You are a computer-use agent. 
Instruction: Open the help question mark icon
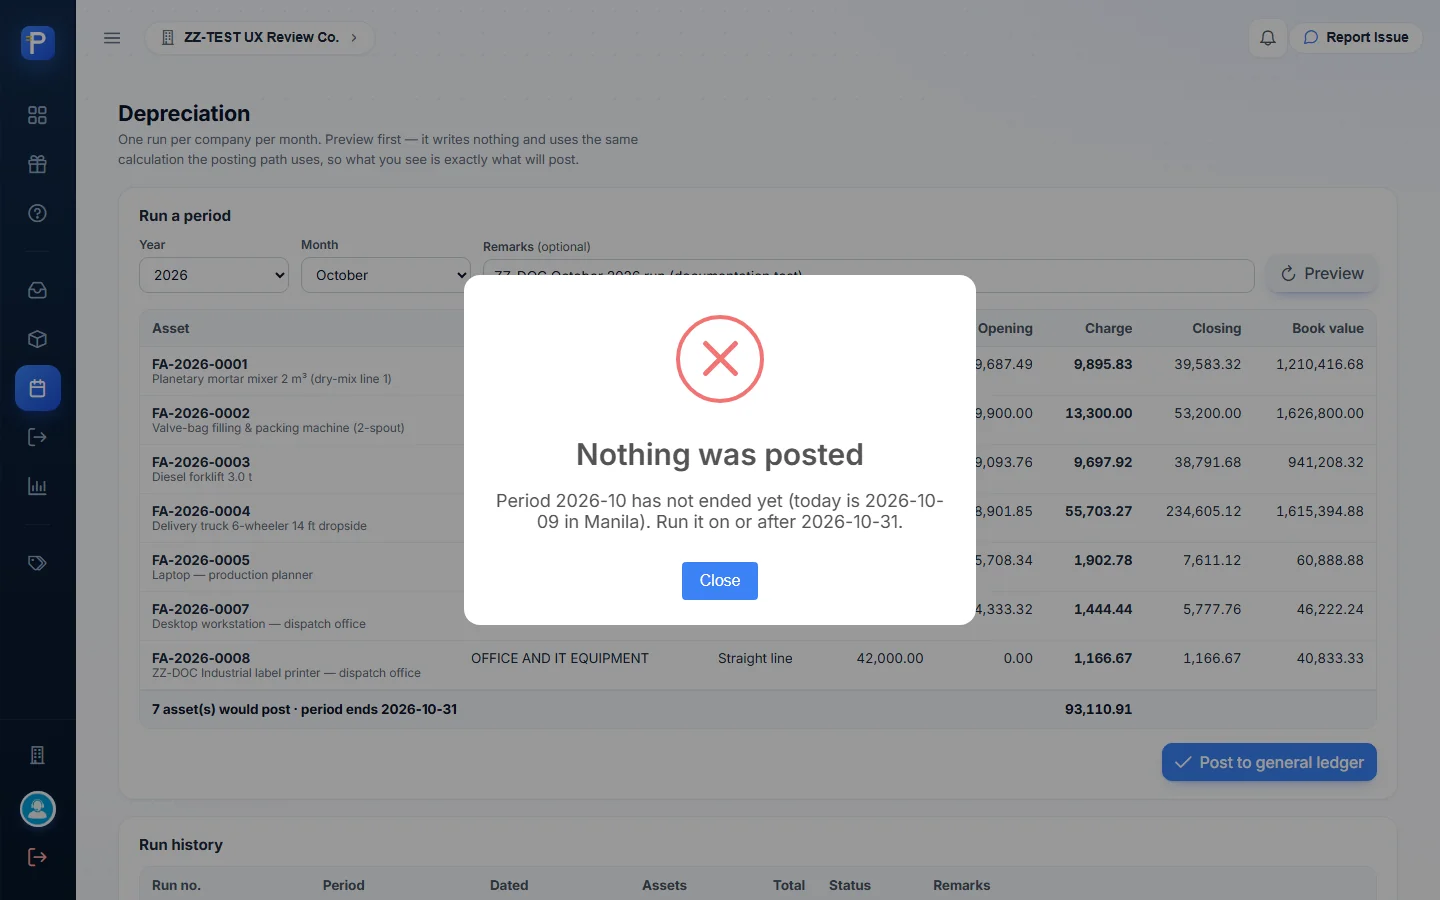tap(37, 213)
